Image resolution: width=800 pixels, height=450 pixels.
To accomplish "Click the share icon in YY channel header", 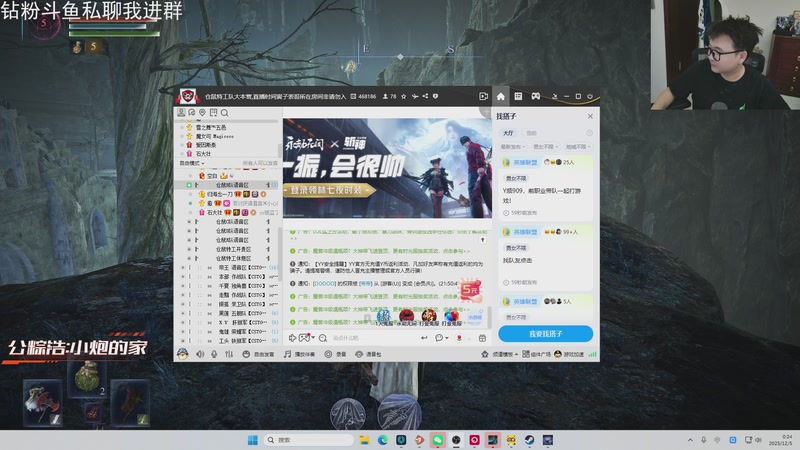I will click(425, 96).
